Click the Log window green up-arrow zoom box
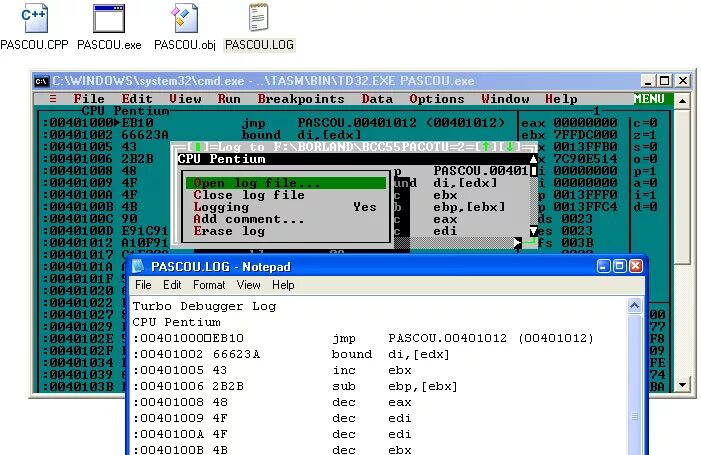Screen dimensions: 701x455 [x=486, y=147]
